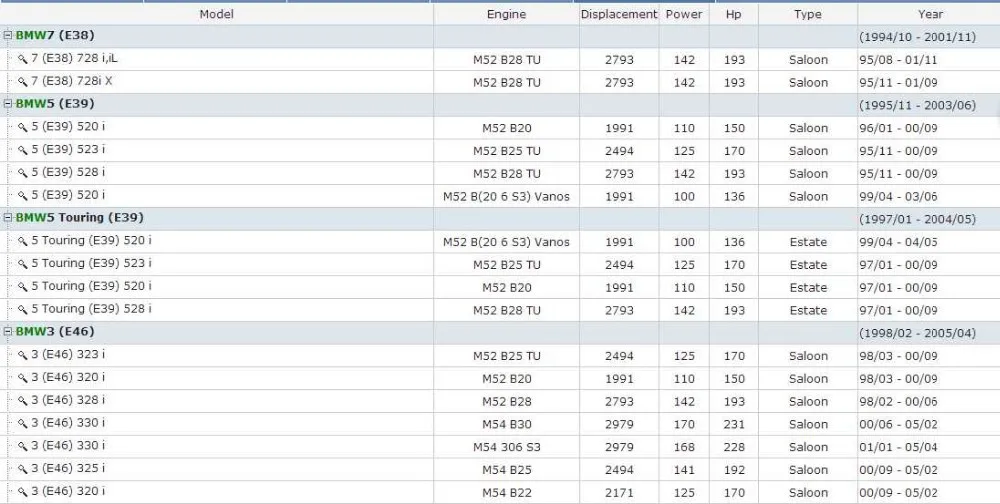Click year cell 01/01 - 05/04

click(x=898, y=447)
